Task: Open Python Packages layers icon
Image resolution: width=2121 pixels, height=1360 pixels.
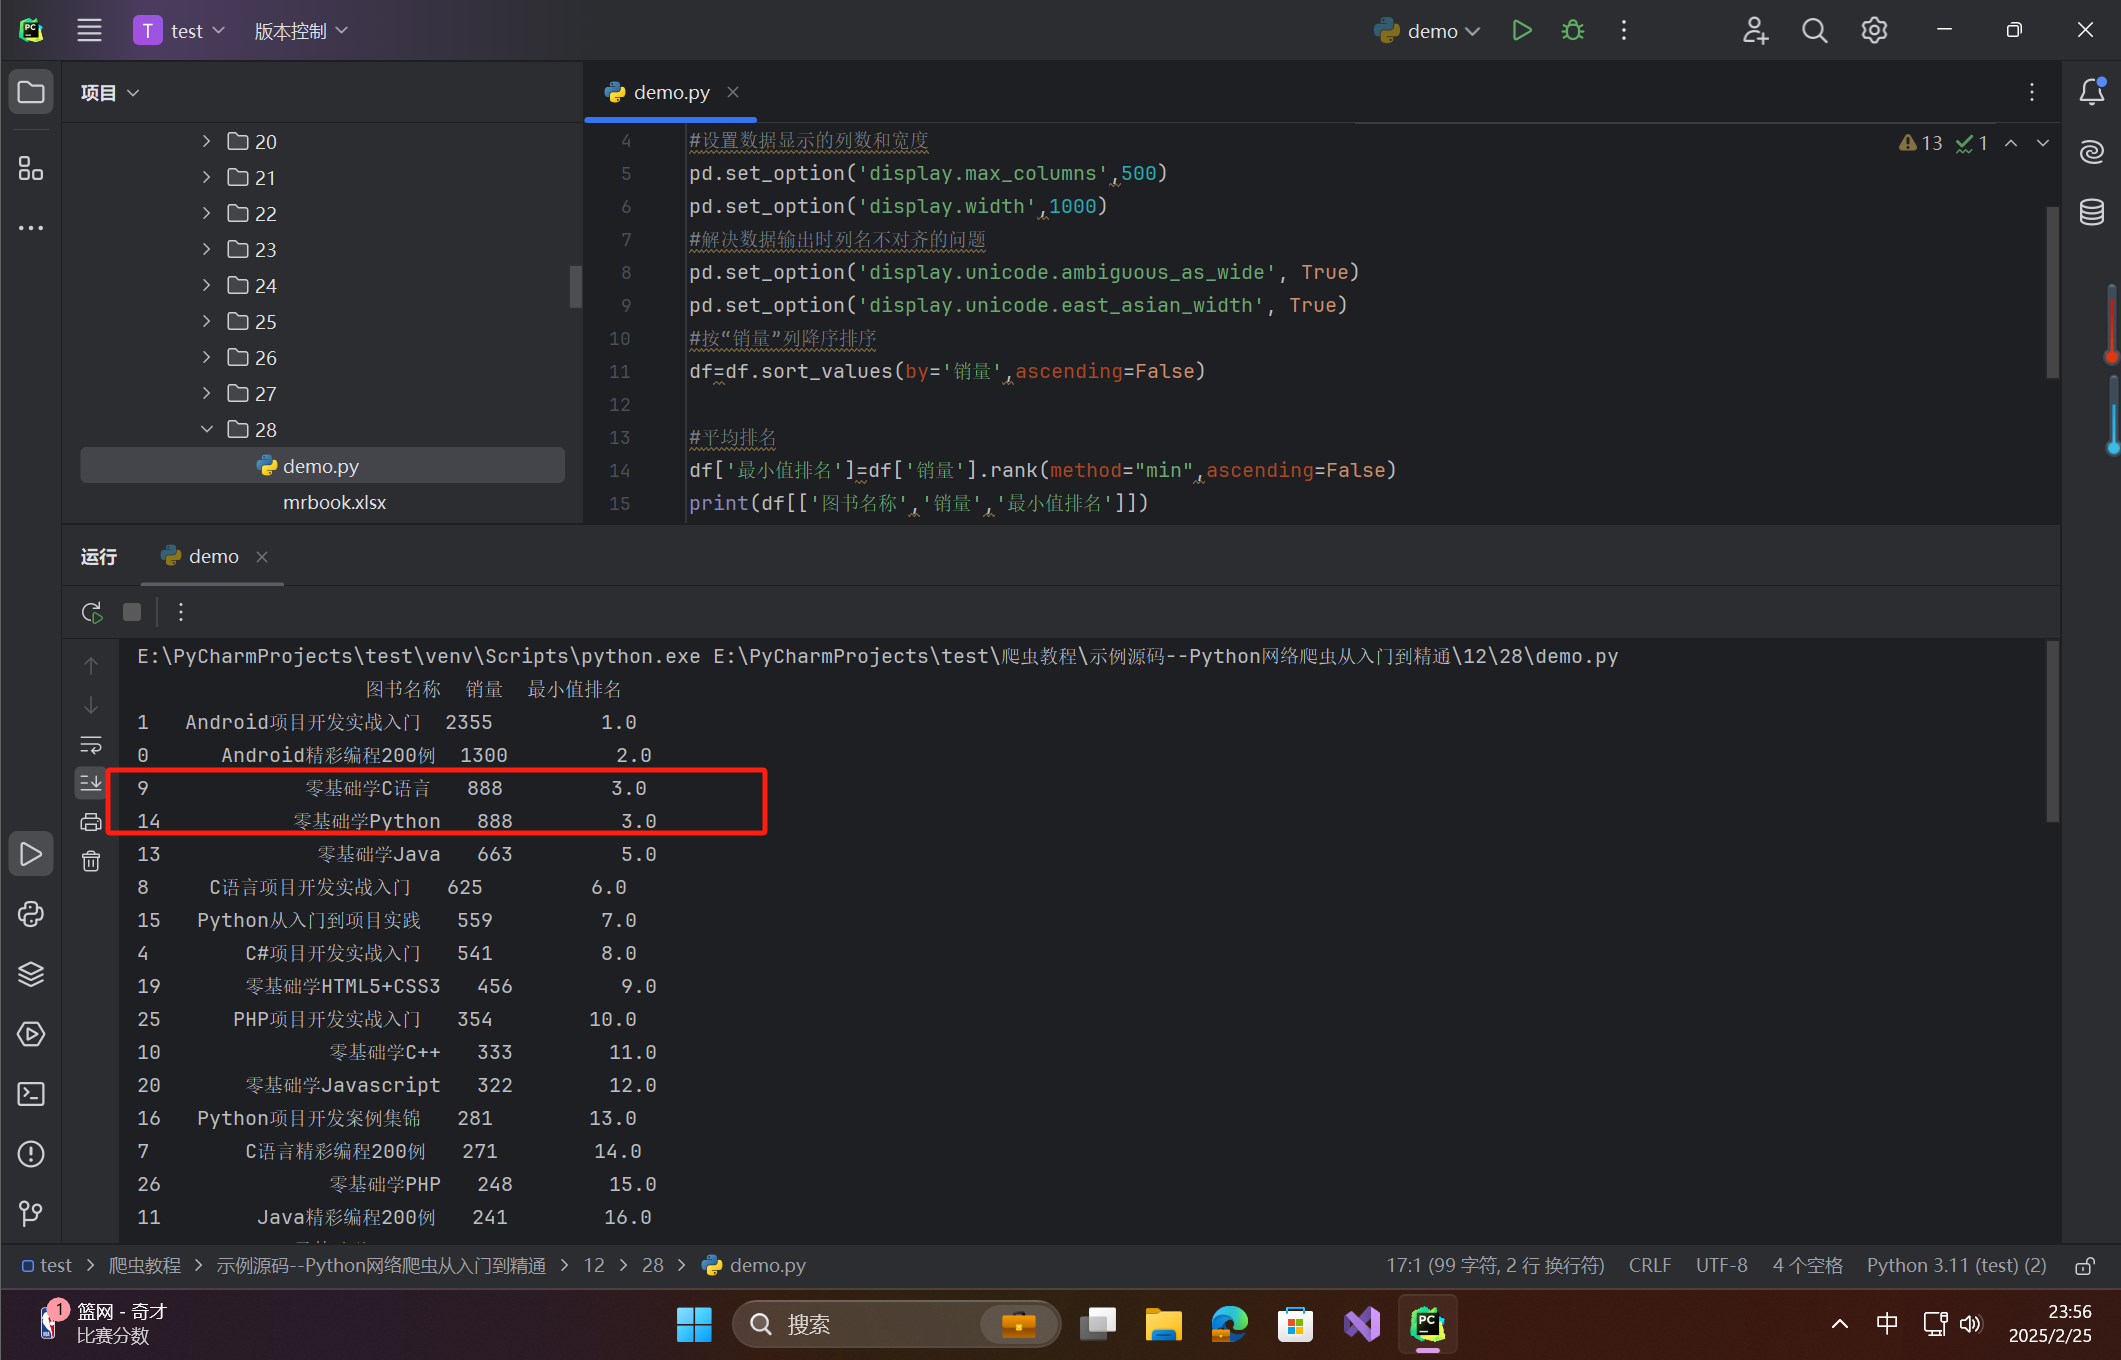Action: (31, 974)
